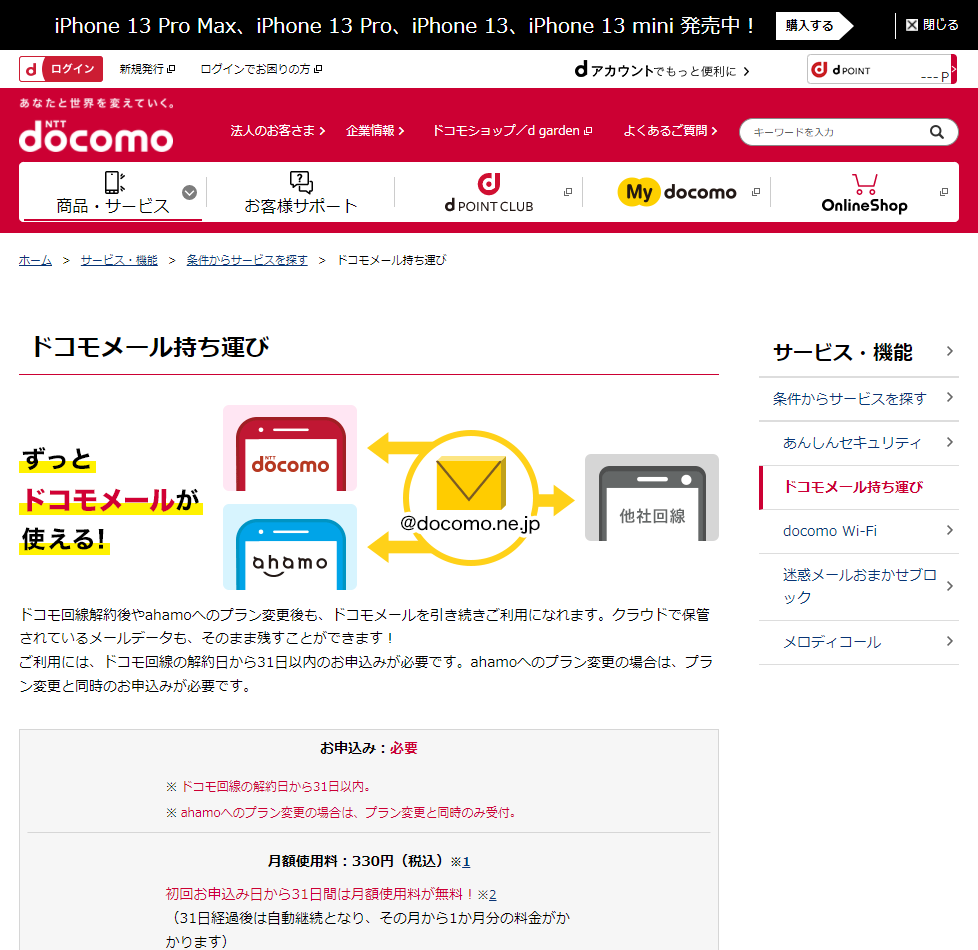Select the 商品・サービス tab label
Viewport: 978px width, 950px height.
click(x=113, y=206)
